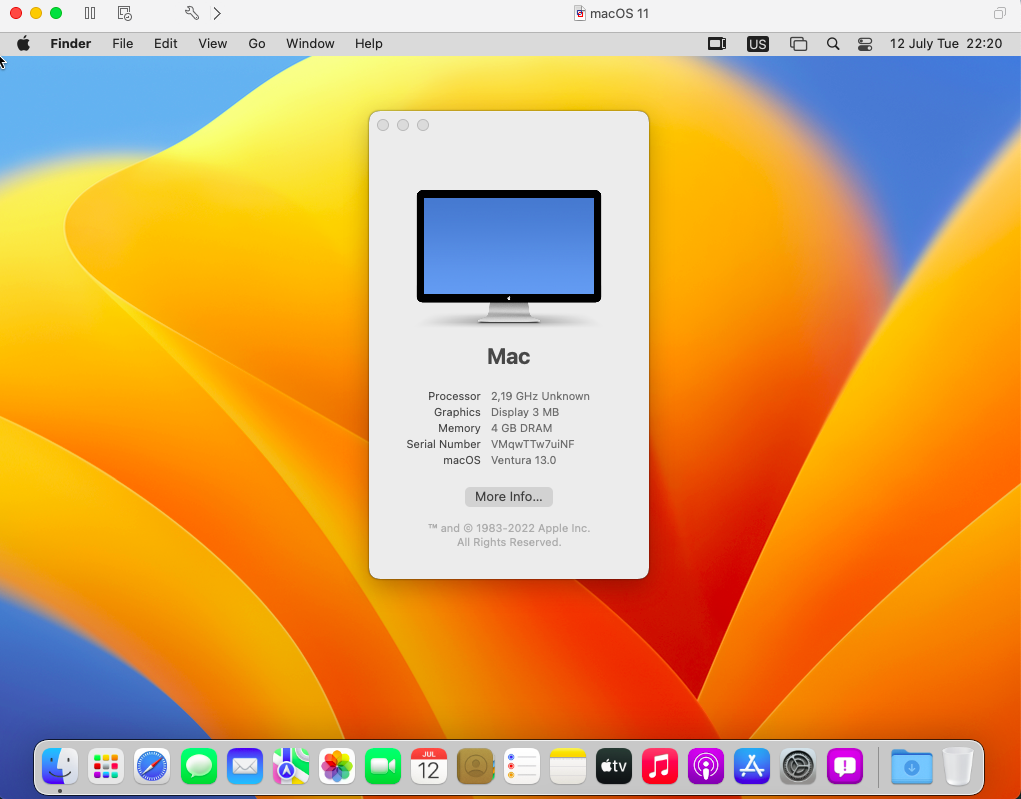
Task: Open the Window menu
Action: coord(310,44)
